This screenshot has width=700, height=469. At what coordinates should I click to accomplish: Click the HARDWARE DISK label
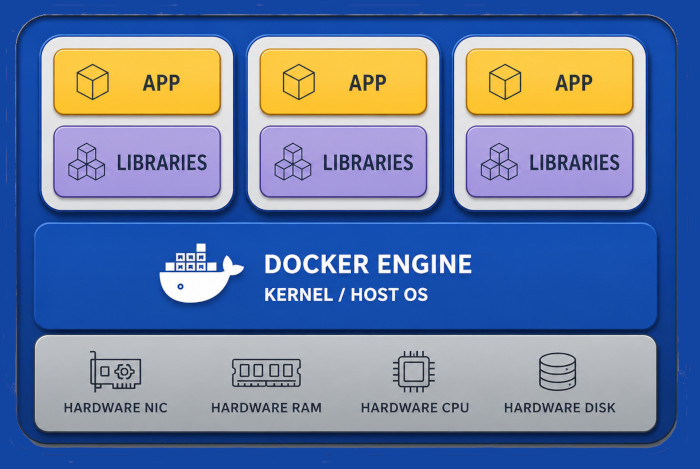tap(560, 407)
